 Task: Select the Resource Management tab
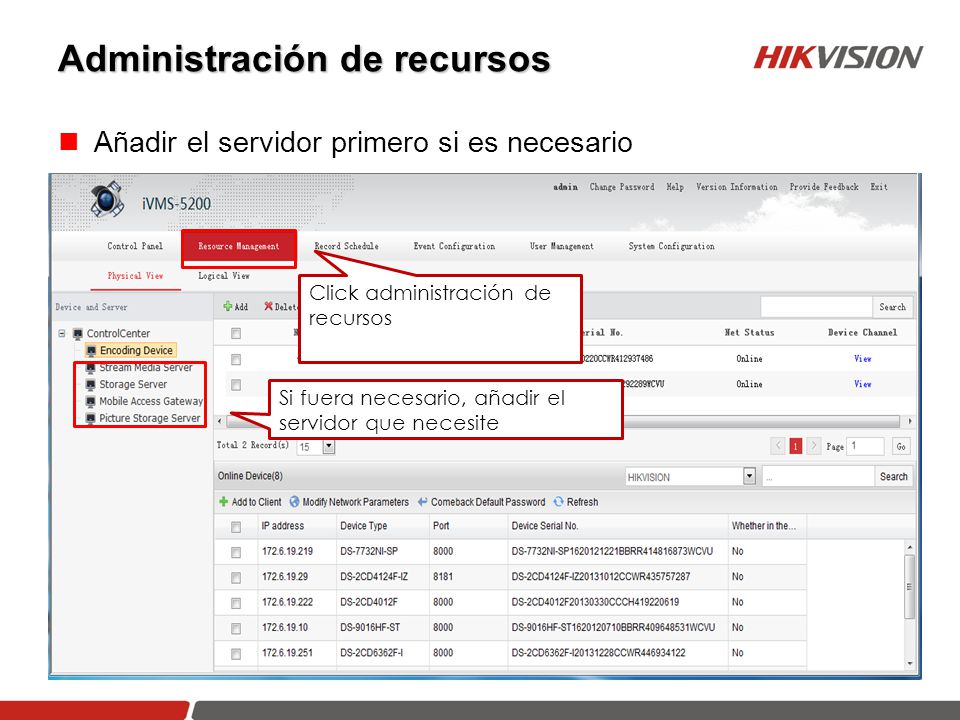point(239,247)
